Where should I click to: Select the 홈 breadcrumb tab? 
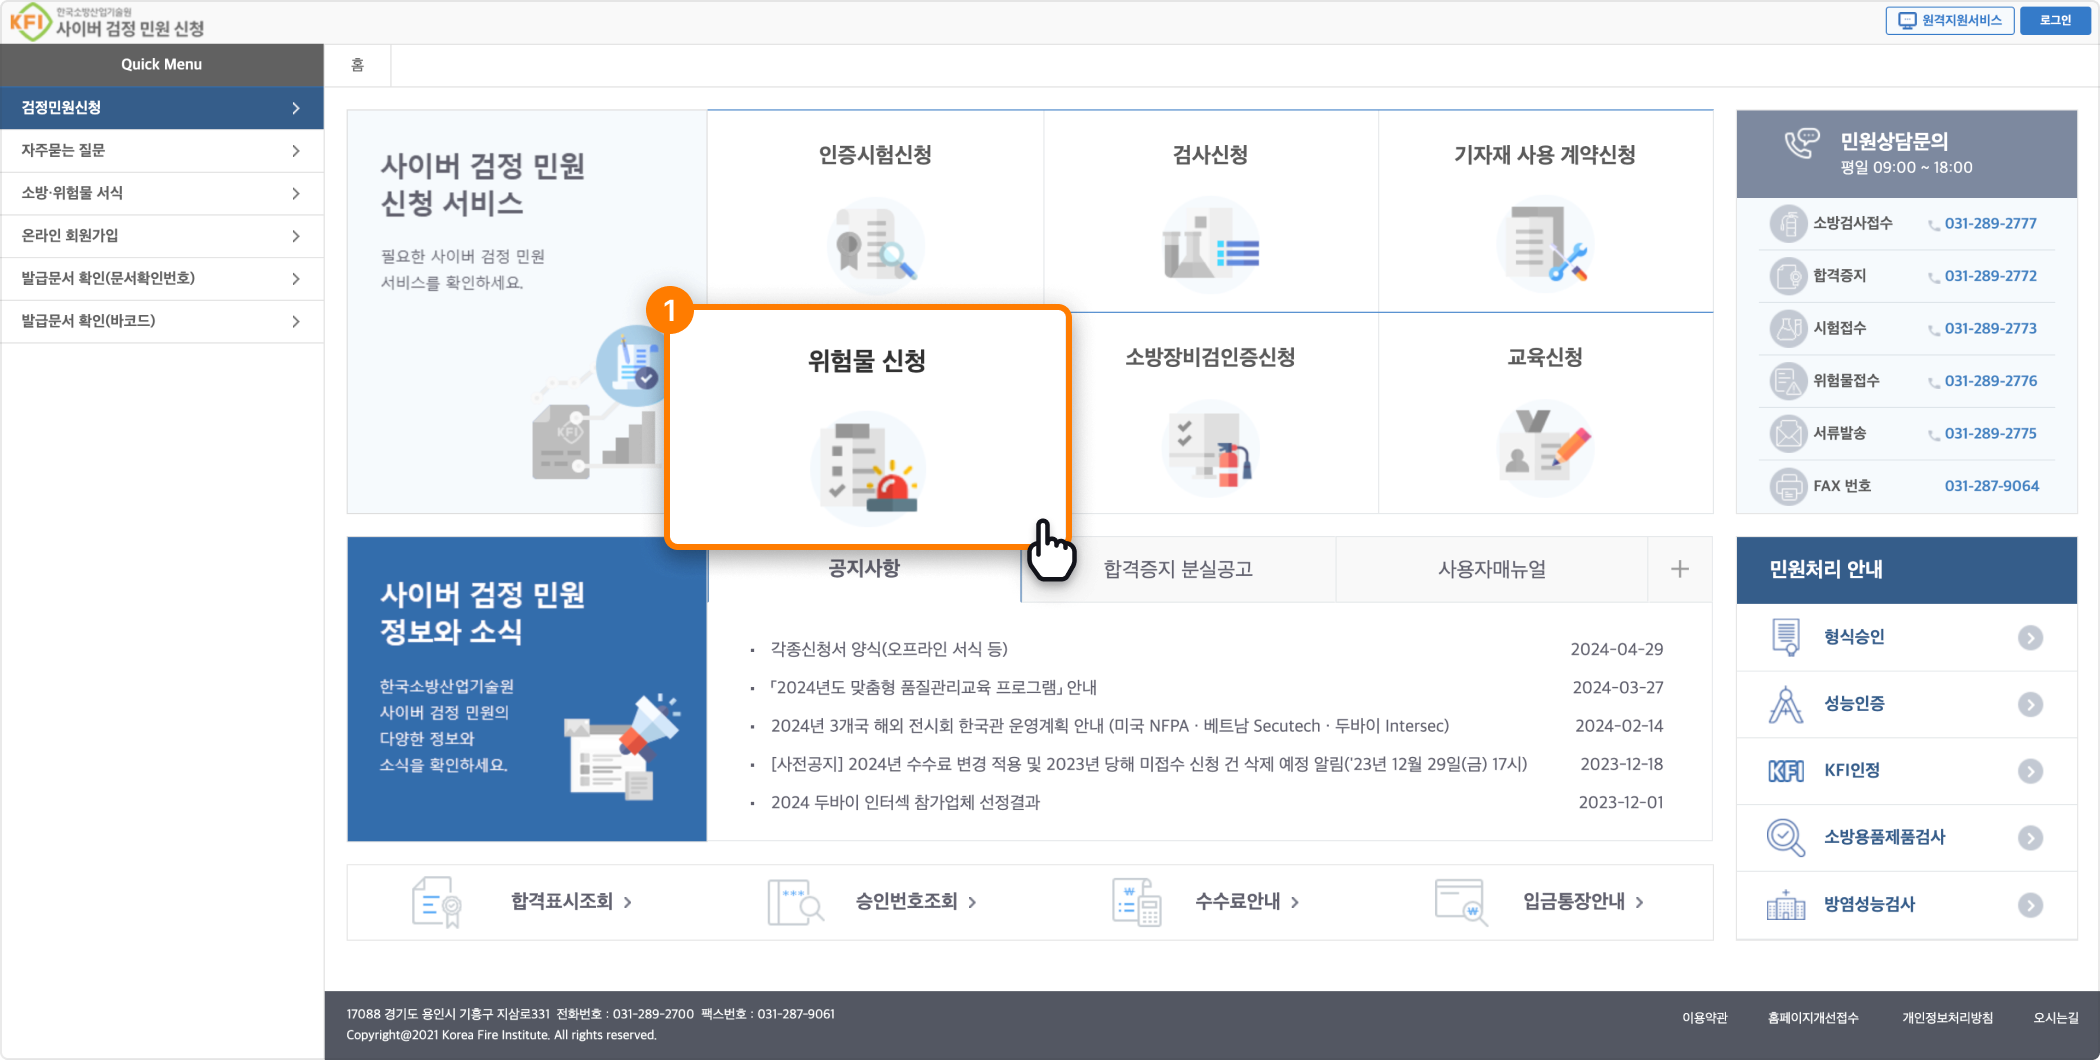click(x=357, y=65)
